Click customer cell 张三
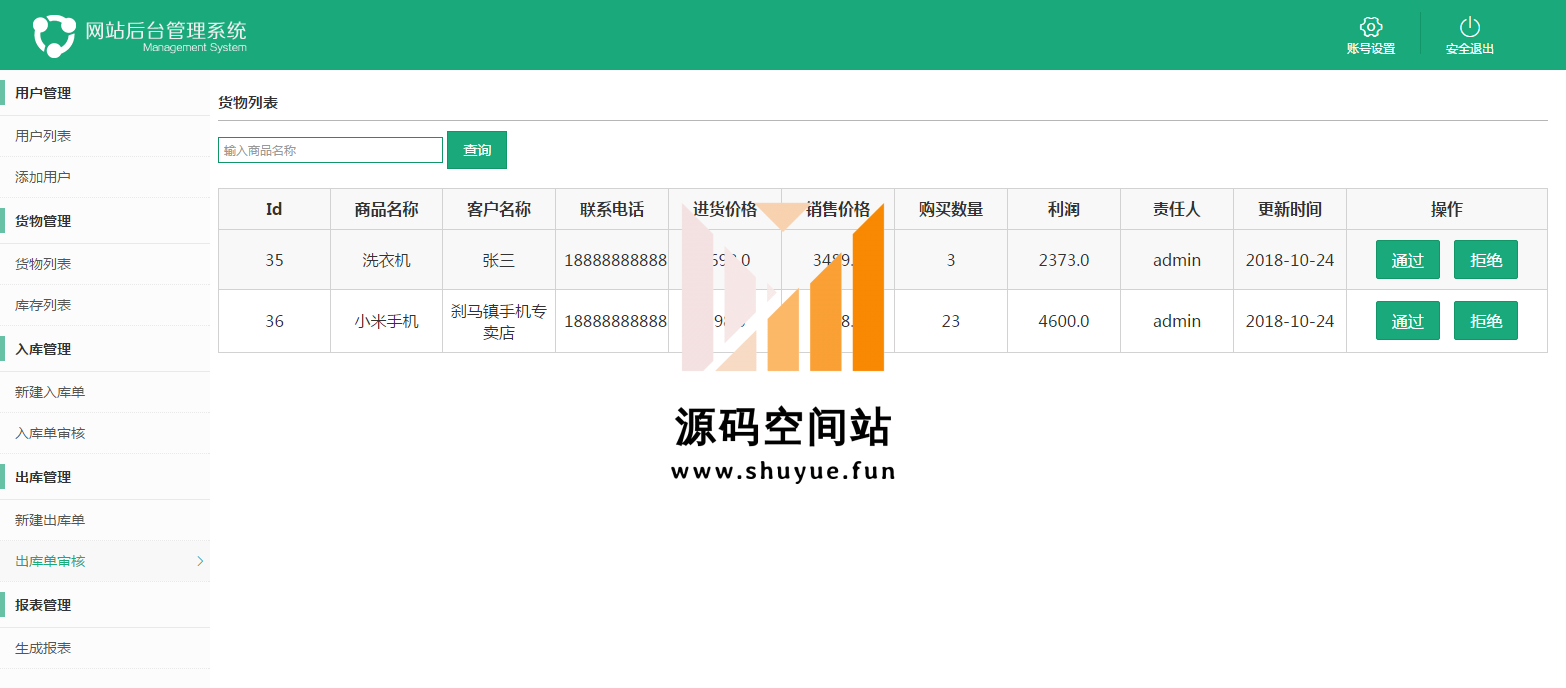 coord(499,260)
